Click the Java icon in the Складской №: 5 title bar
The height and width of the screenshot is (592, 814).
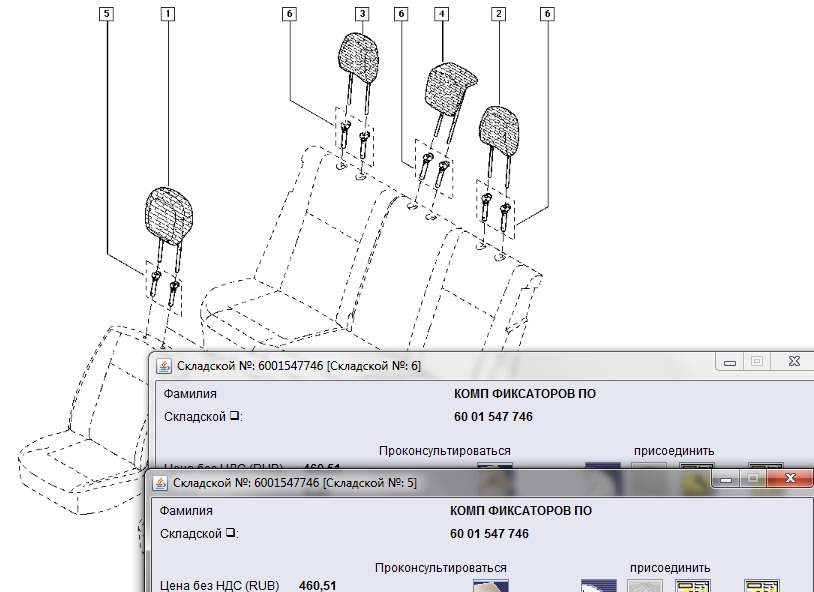click(x=160, y=482)
